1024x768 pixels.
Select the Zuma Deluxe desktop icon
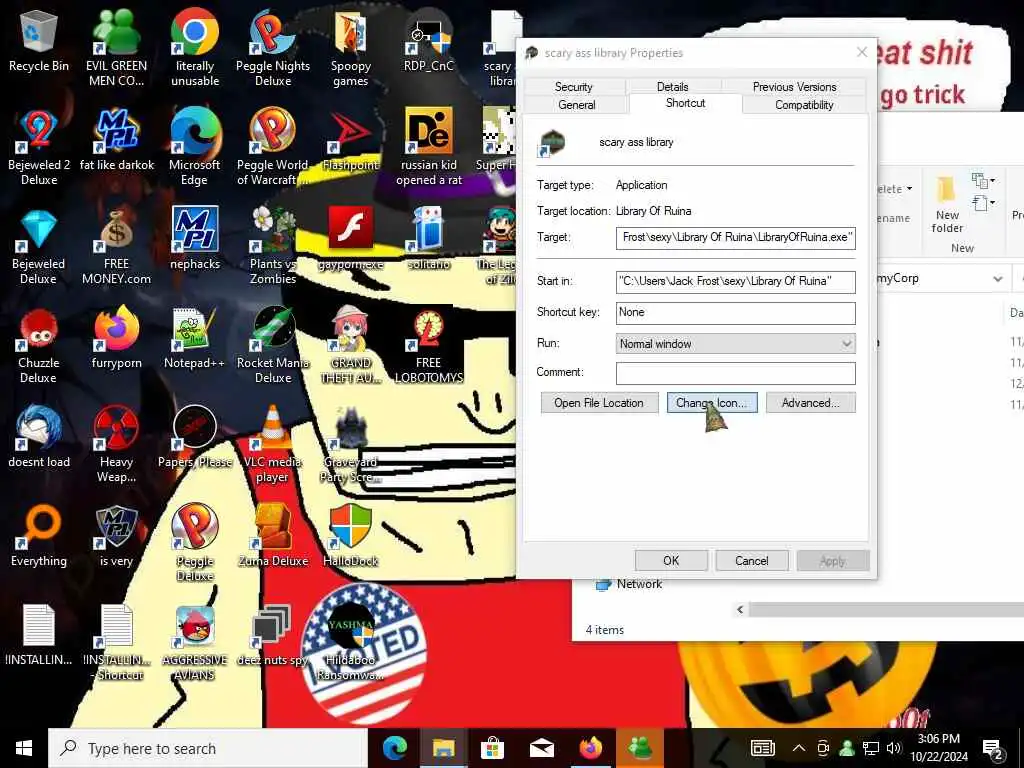click(273, 536)
